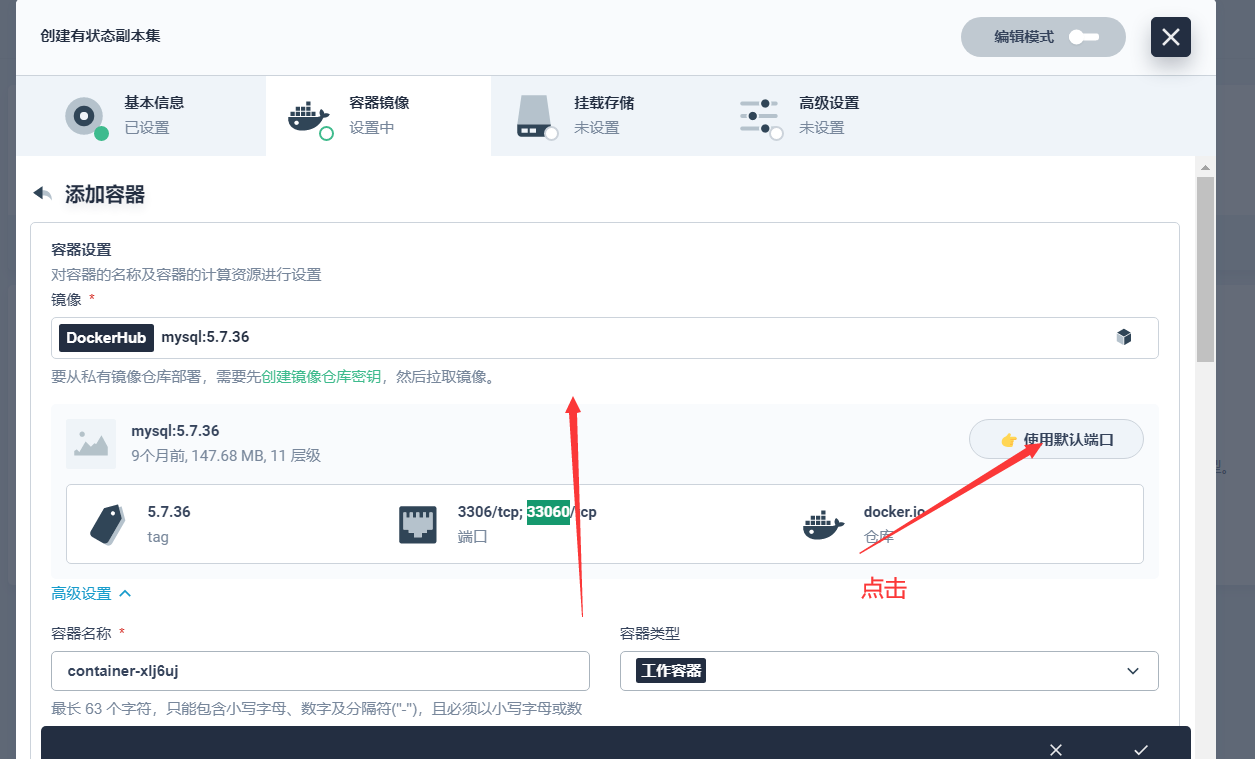Click the 使用默认端口 button
Viewport: 1255px width, 759px height.
point(1056,439)
